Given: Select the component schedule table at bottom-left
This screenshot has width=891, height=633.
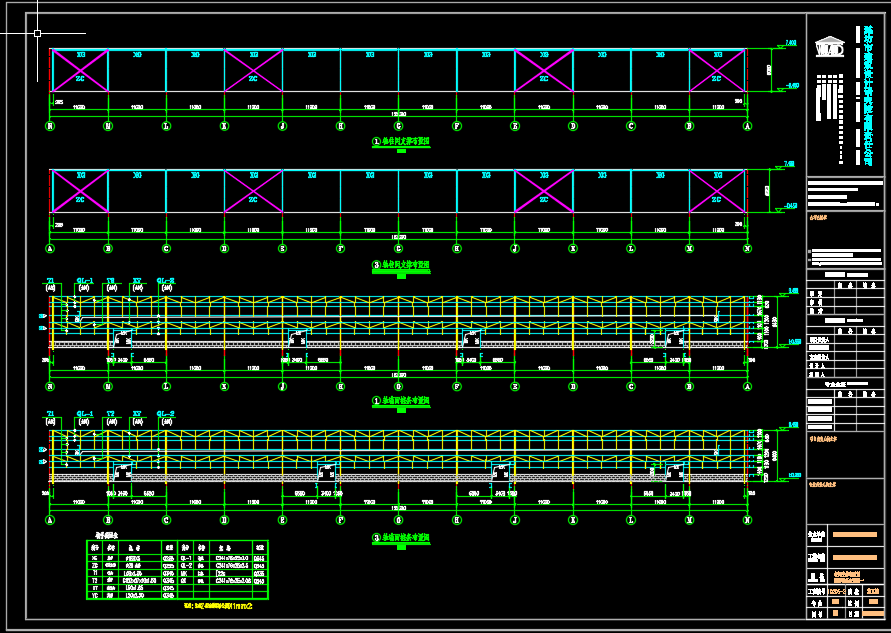Looking at the screenshot, I should tap(177, 569).
